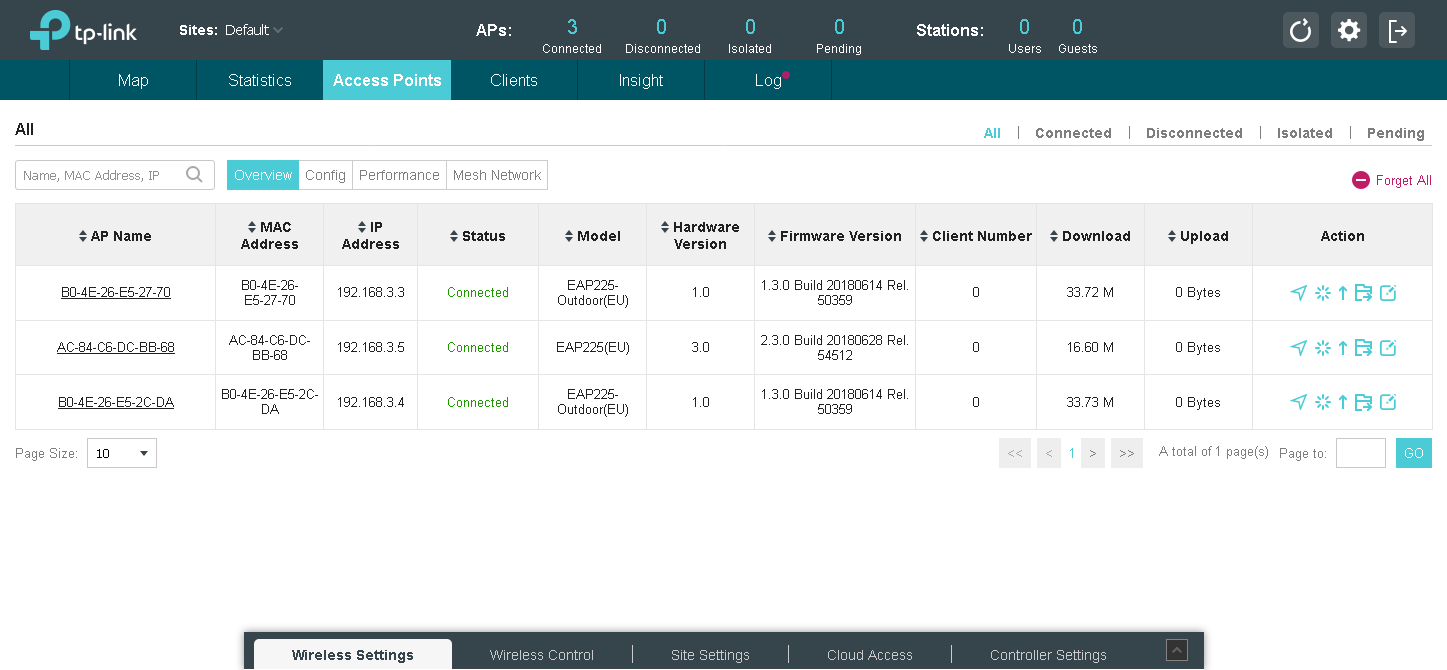Open the Insight tab
The width and height of the screenshot is (1447, 670).
click(x=641, y=80)
